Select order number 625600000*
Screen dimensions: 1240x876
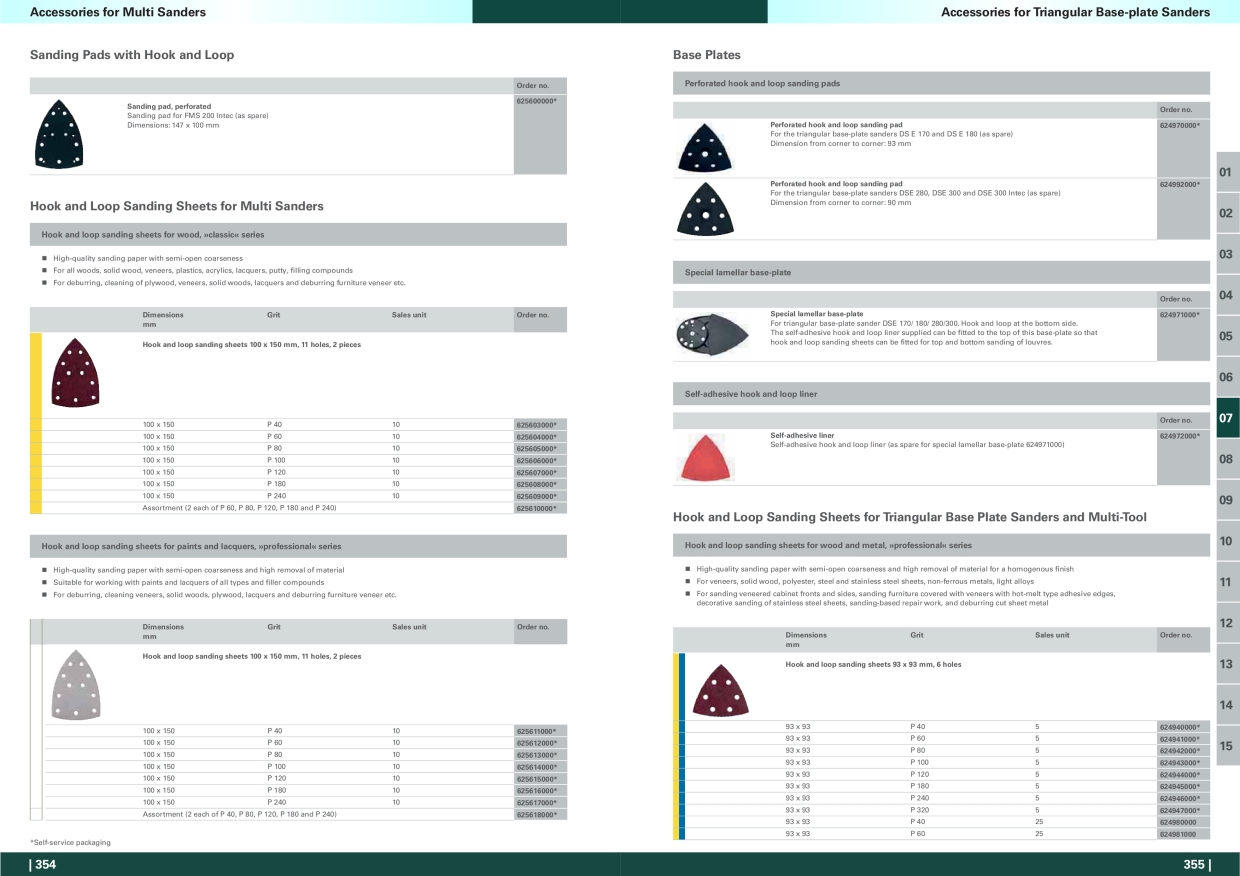536,102
